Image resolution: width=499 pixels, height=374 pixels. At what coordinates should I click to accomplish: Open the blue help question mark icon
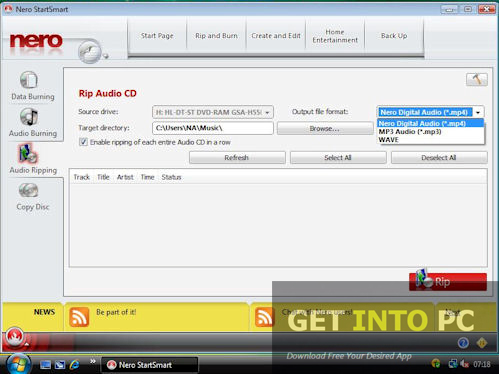coord(463,343)
